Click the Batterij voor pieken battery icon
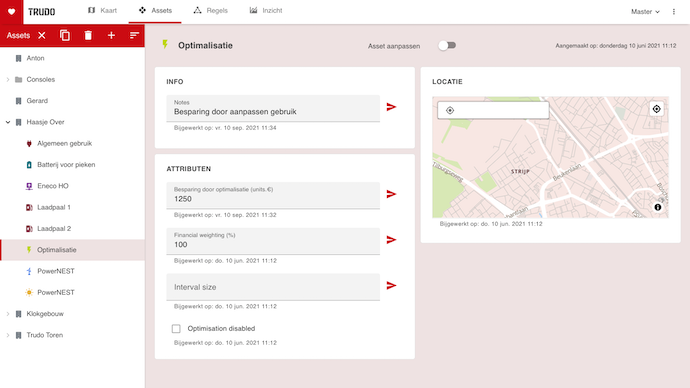The width and height of the screenshot is (690, 388). [29, 165]
